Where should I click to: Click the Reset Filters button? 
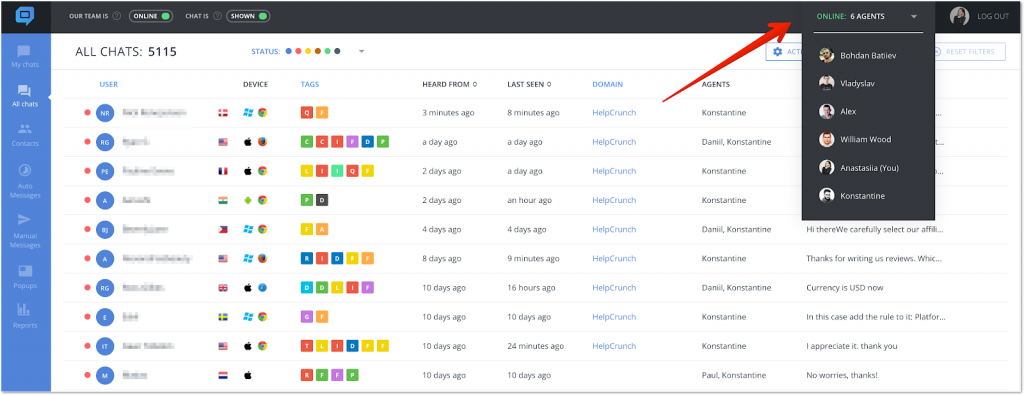coord(969,52)
